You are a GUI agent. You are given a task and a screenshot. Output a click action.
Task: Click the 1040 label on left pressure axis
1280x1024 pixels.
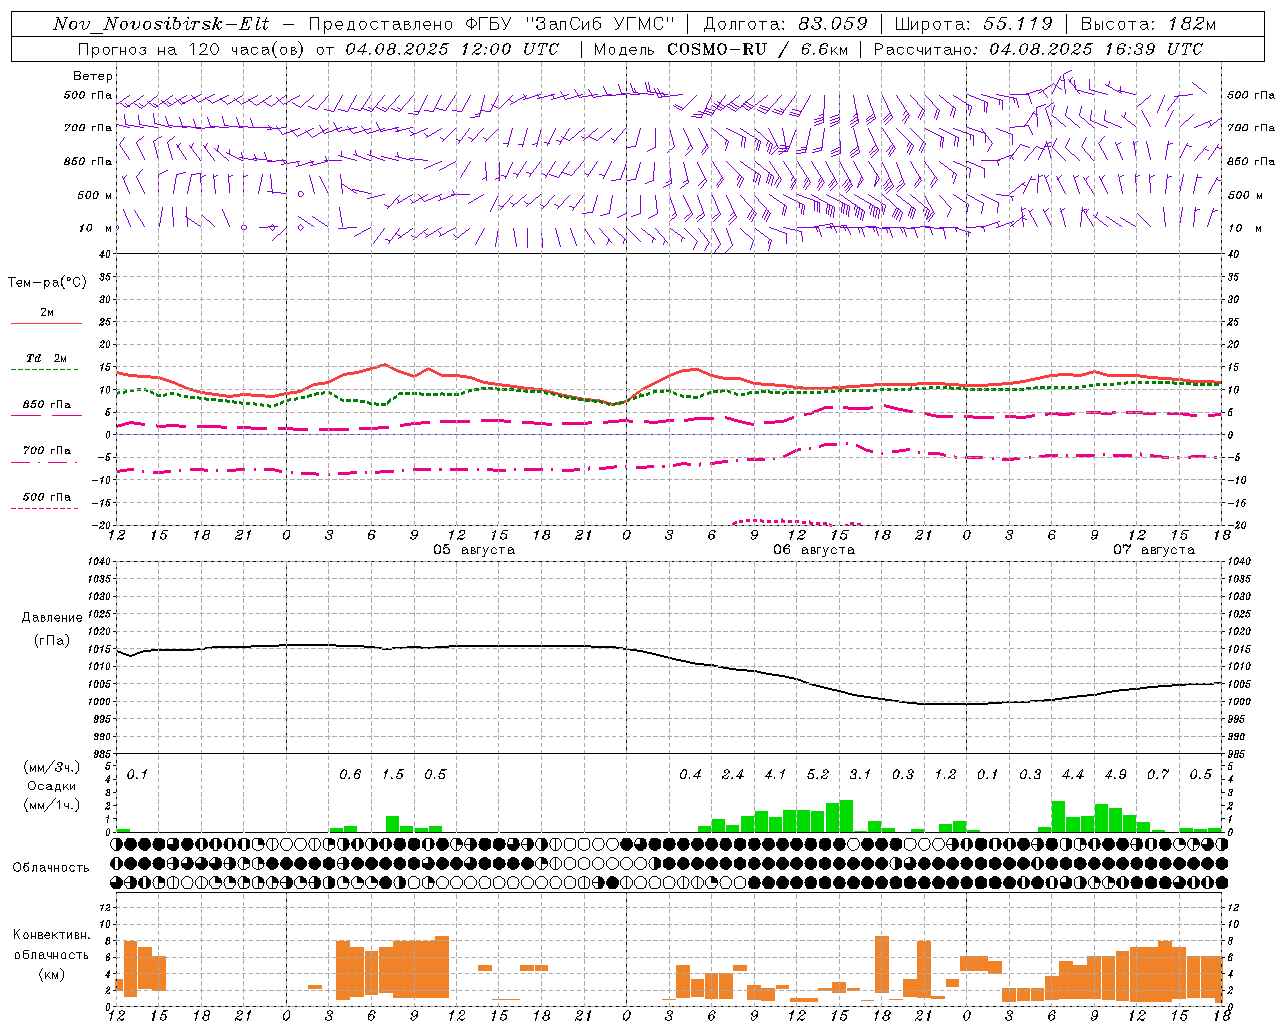[x=101, y=562]
